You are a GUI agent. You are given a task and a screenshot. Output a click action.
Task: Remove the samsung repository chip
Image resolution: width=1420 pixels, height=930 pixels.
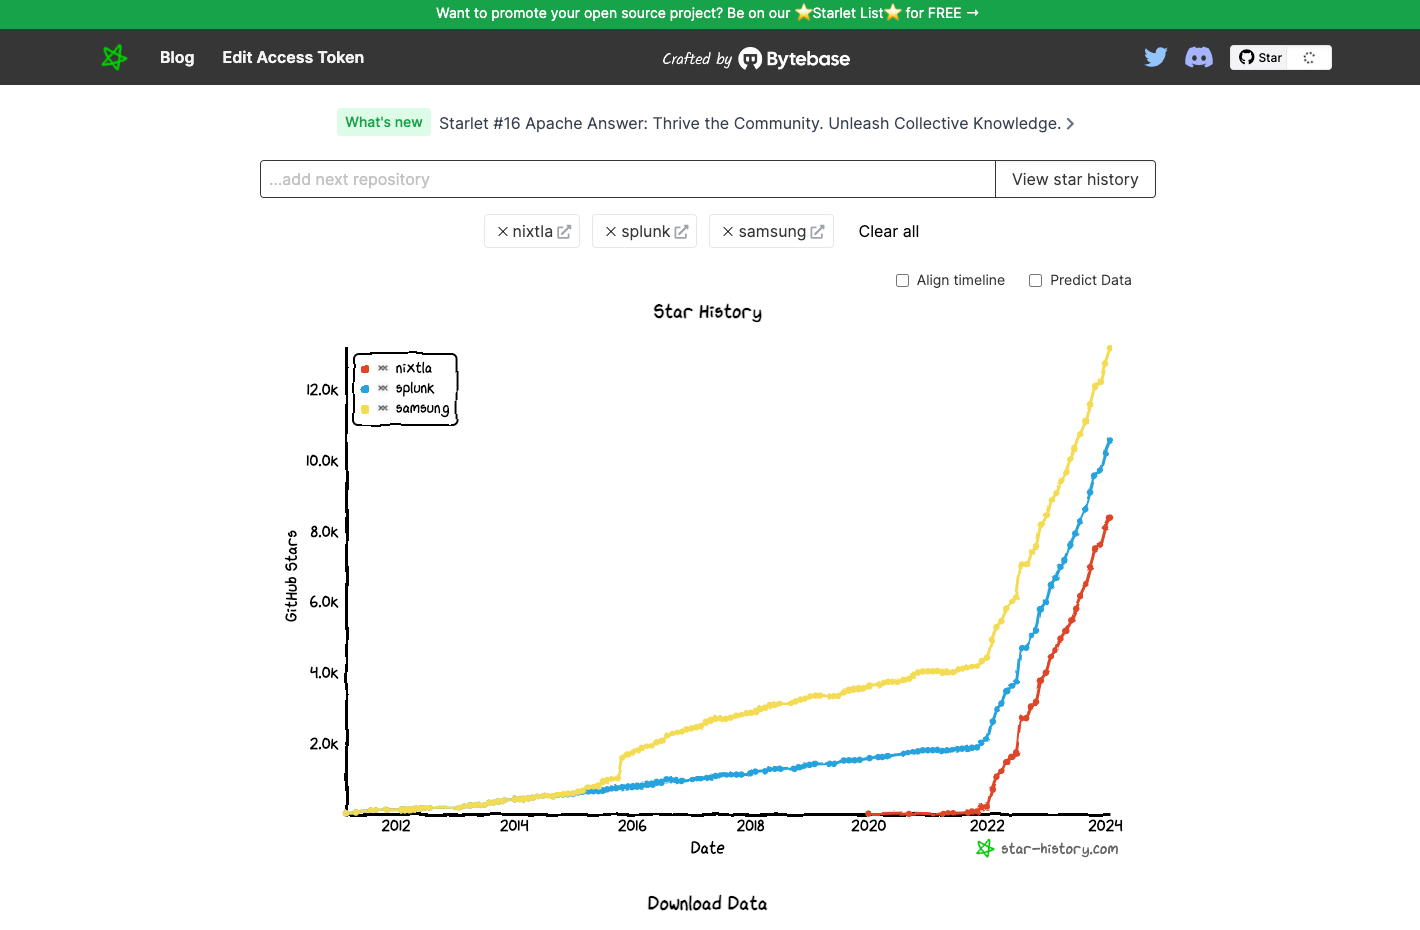point(728,231)
